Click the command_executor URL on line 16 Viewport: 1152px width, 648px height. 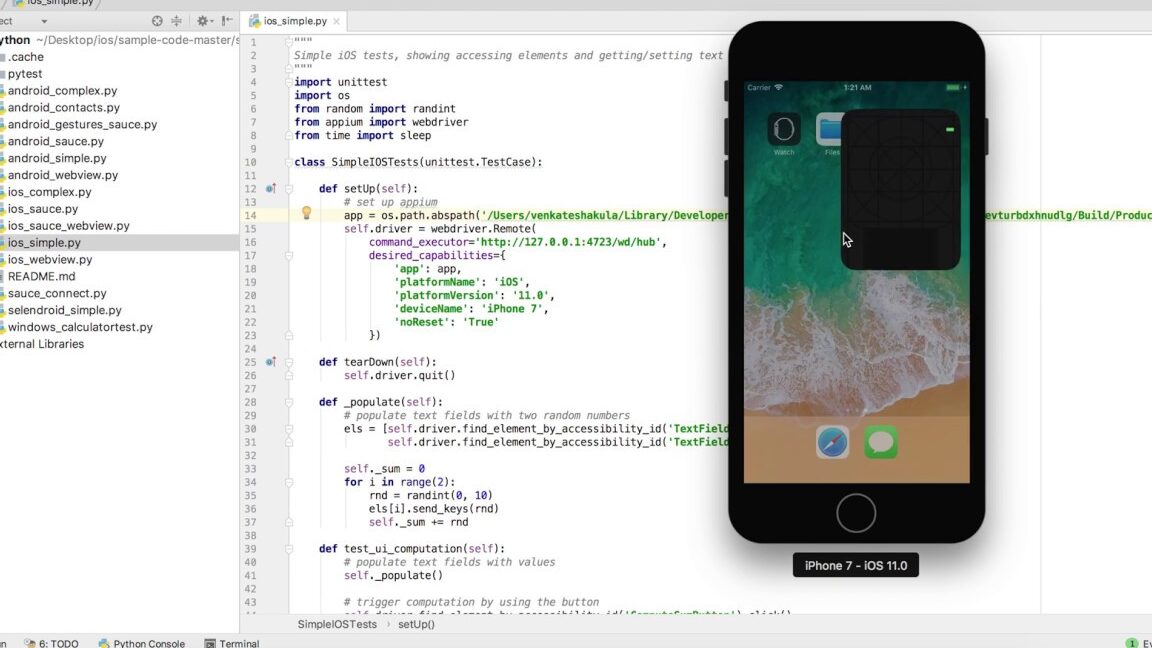point(568,242)
